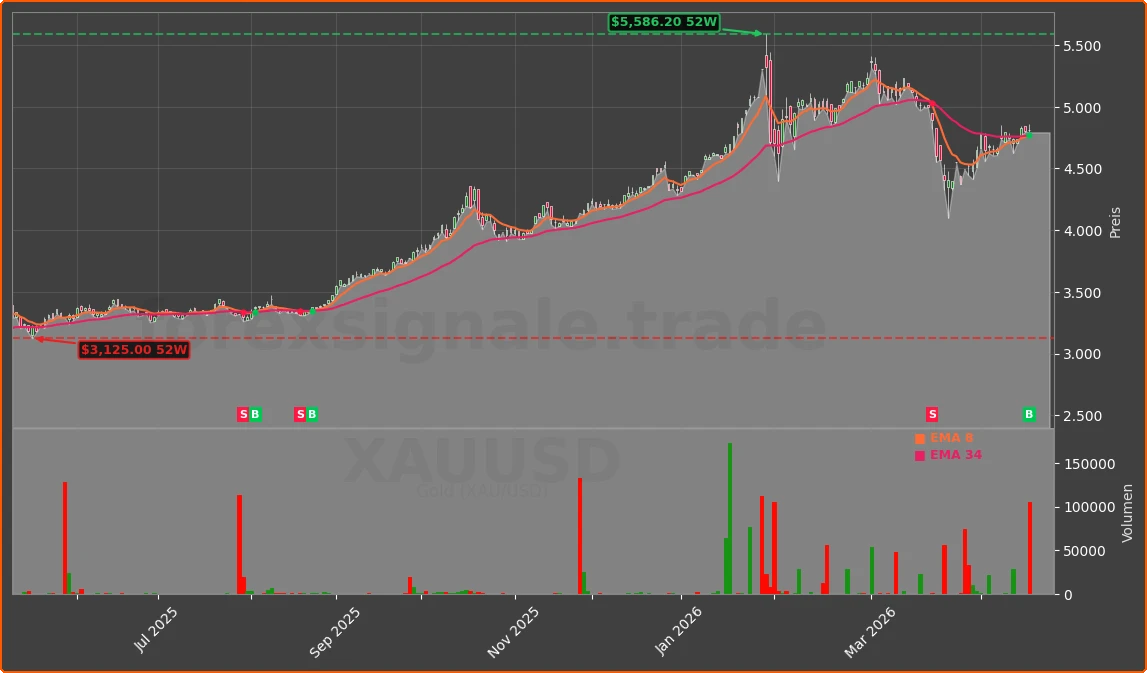This screenshot has width=1147, height=673.
Task: Click the Nov 2025 date label
Action: coord(512,633)
